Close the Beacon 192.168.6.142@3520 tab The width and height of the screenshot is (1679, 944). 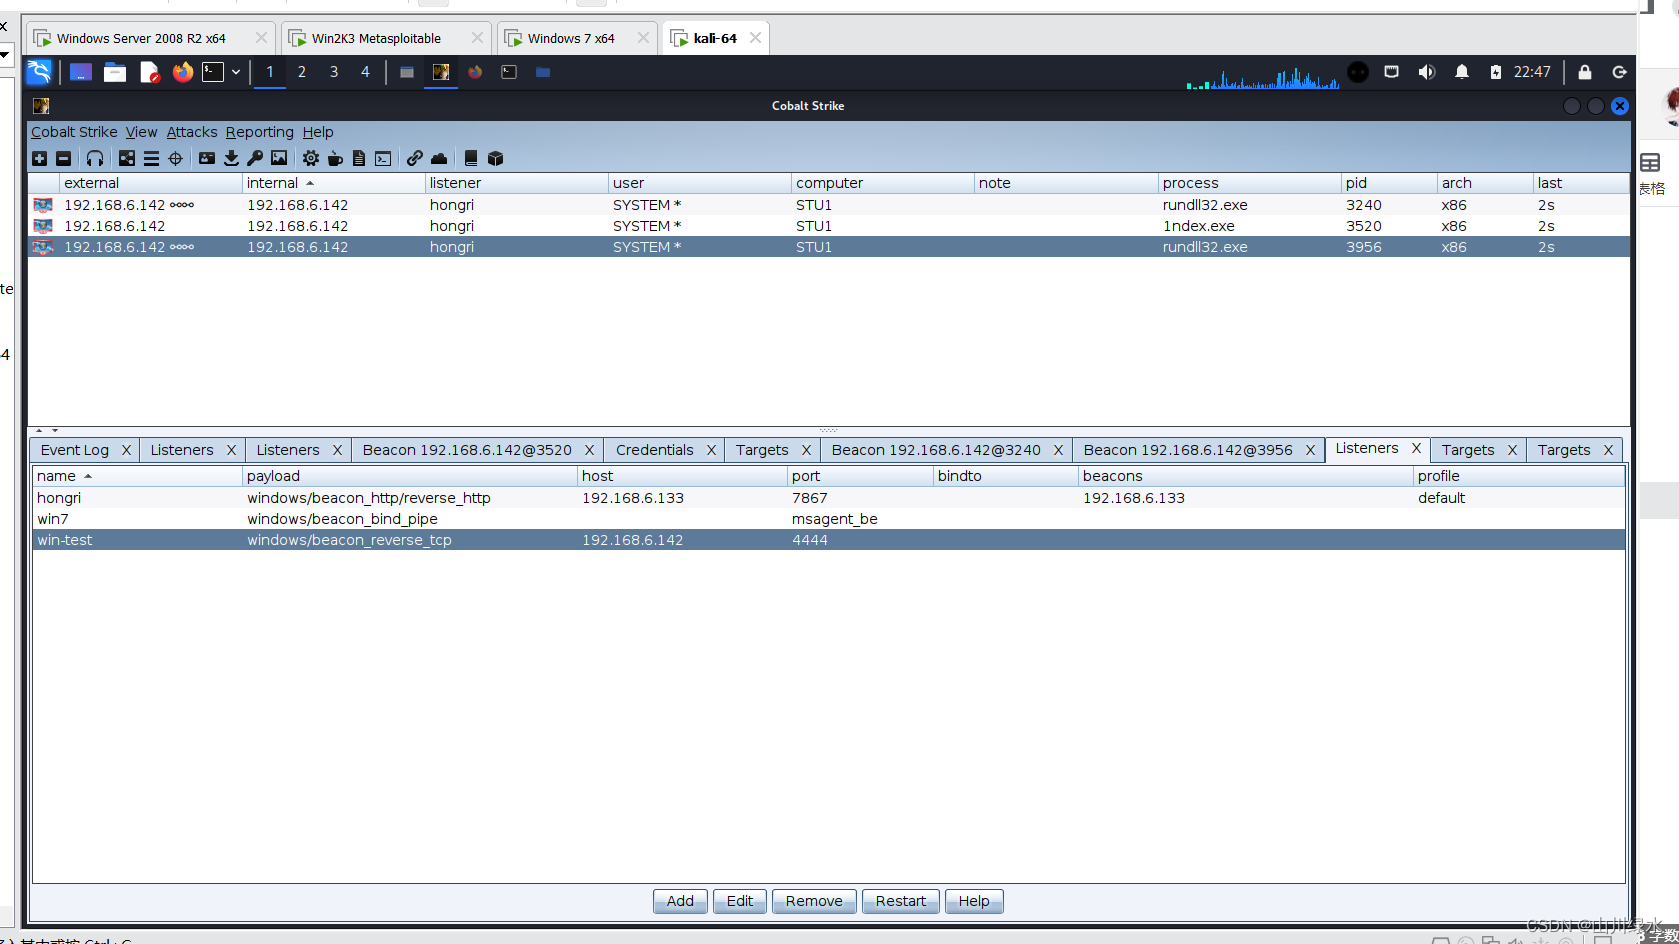click(x=589, y=450)
